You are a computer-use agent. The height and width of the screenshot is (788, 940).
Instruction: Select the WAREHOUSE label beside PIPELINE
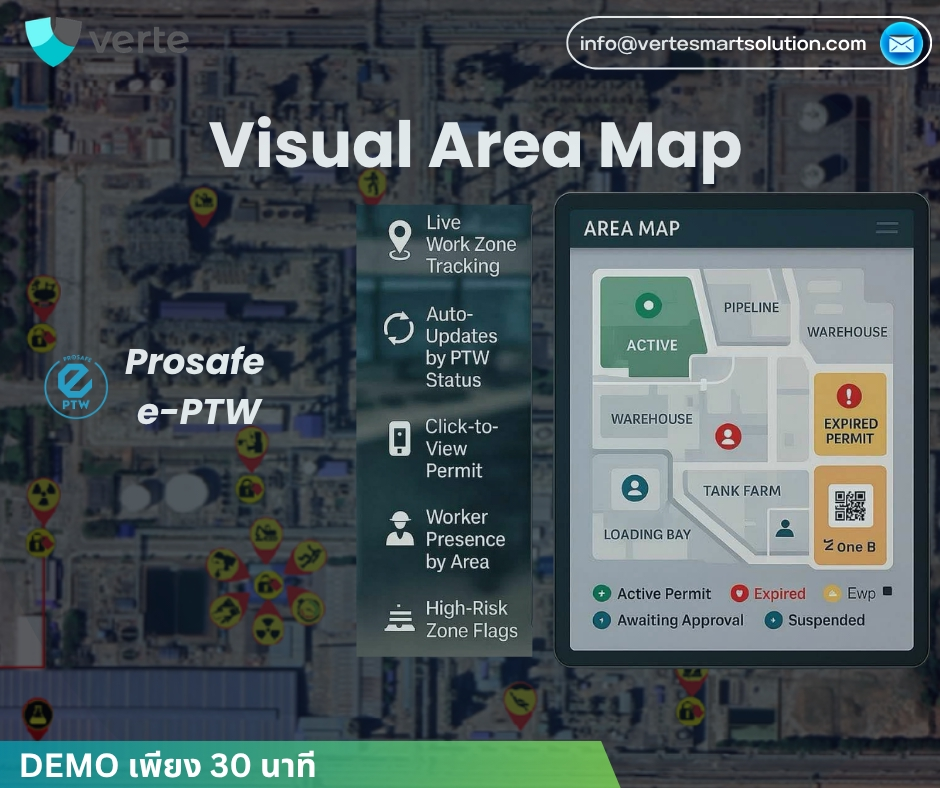pos(847,332)
